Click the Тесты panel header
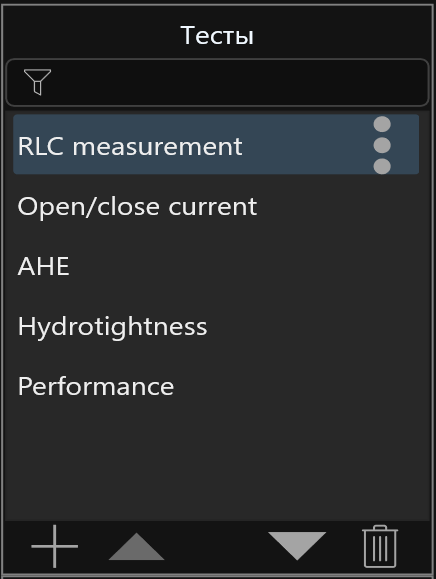Viewport: 436px width, 579px height. coord(217,35)
